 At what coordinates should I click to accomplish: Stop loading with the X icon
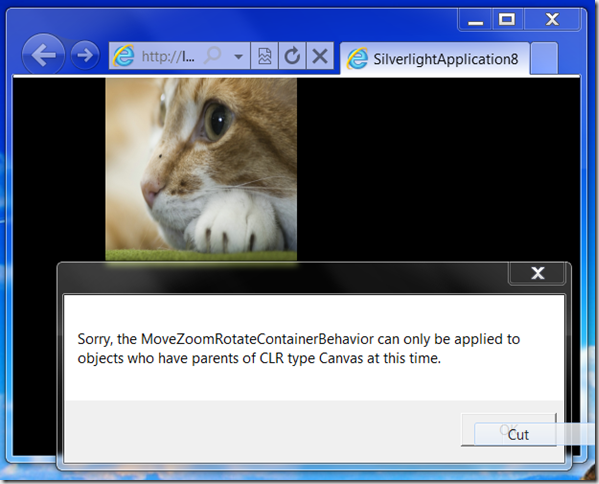320,56
